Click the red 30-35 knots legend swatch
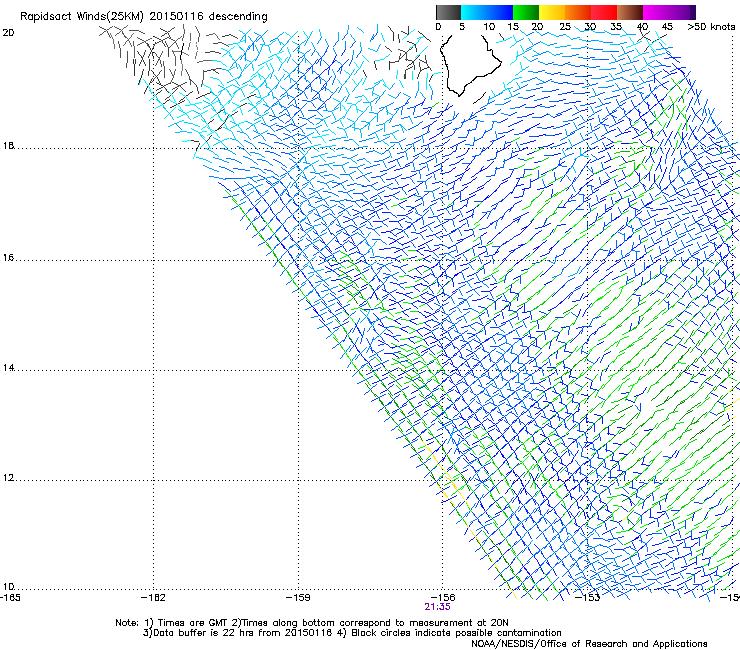 click(x=604, y=12)
